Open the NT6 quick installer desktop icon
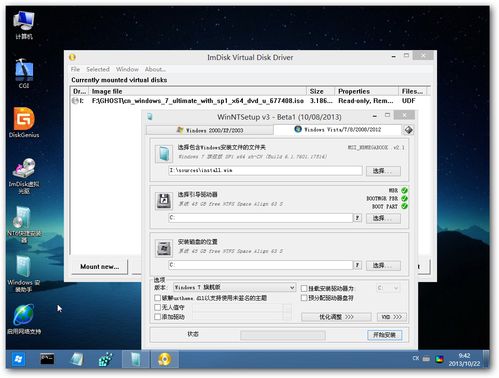 [24, 225]
